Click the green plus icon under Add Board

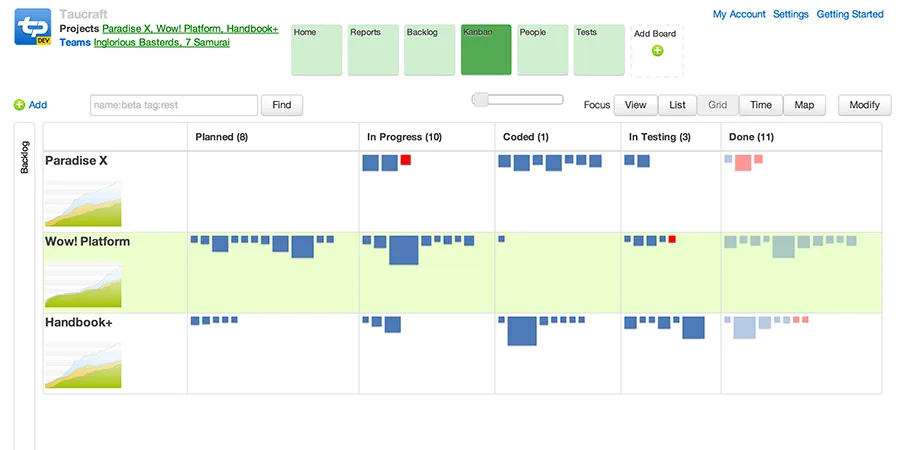click(657, 51)
